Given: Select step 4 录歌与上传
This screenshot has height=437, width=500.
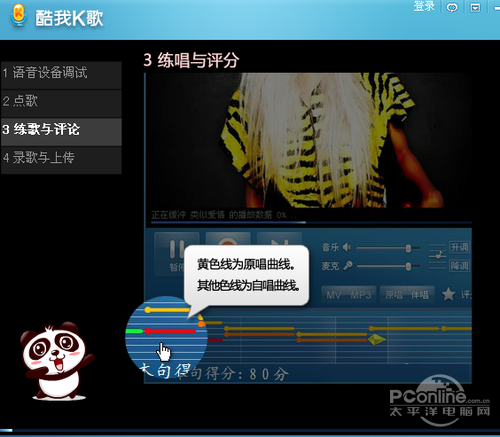Looking at the screenshot, I should click(x=61, y=160).
